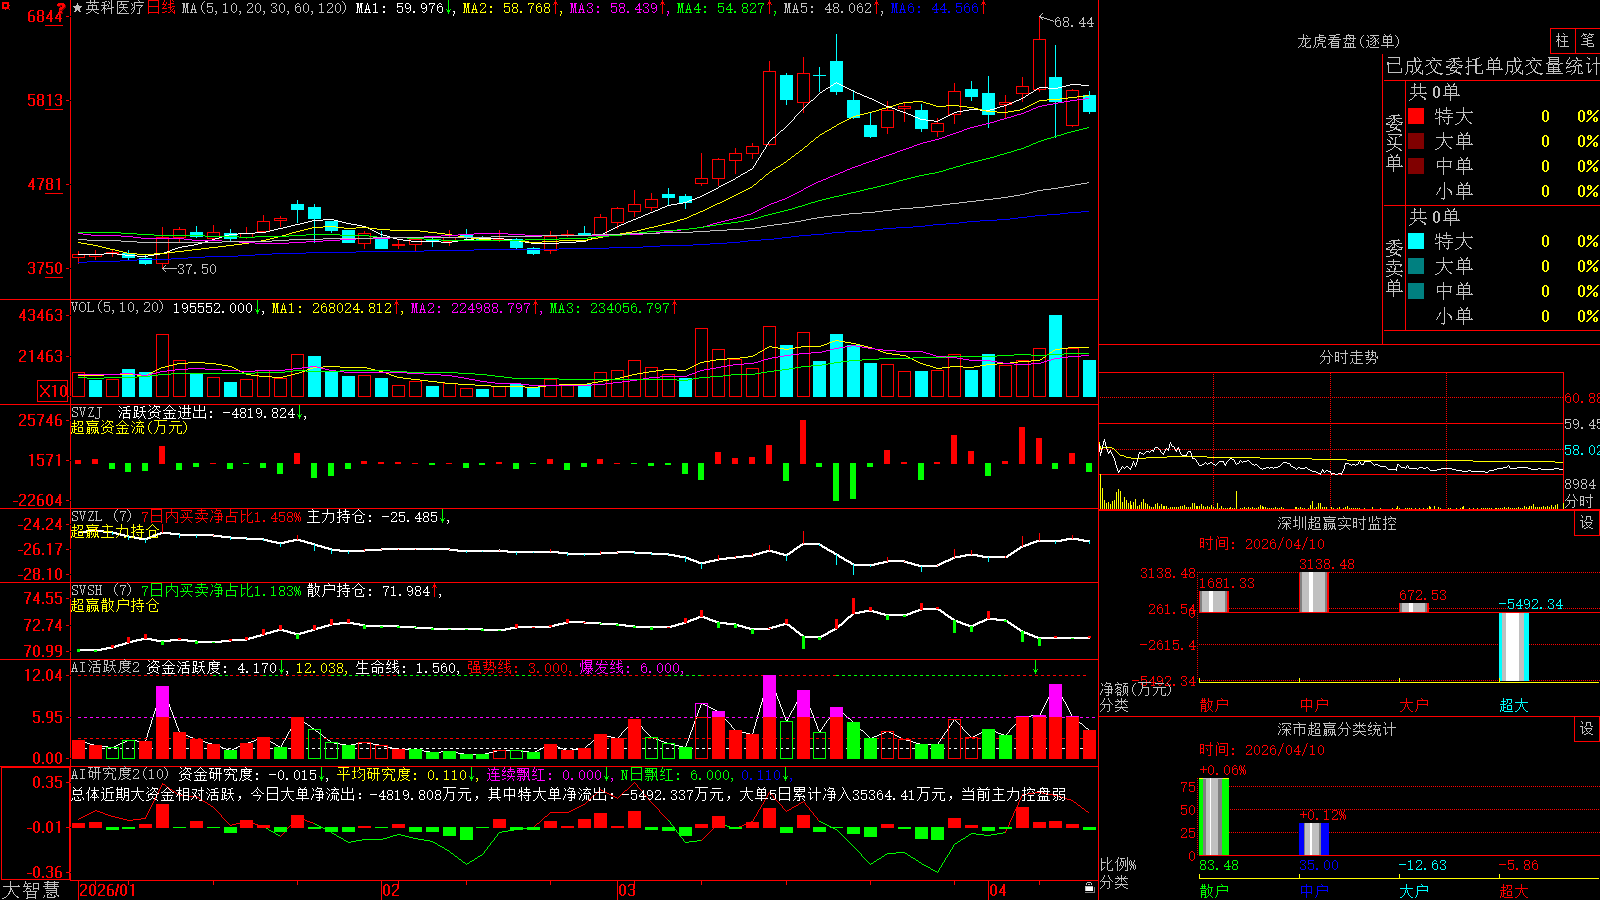
Task: Click 小单 row under 委买单
Action: 1502,191
